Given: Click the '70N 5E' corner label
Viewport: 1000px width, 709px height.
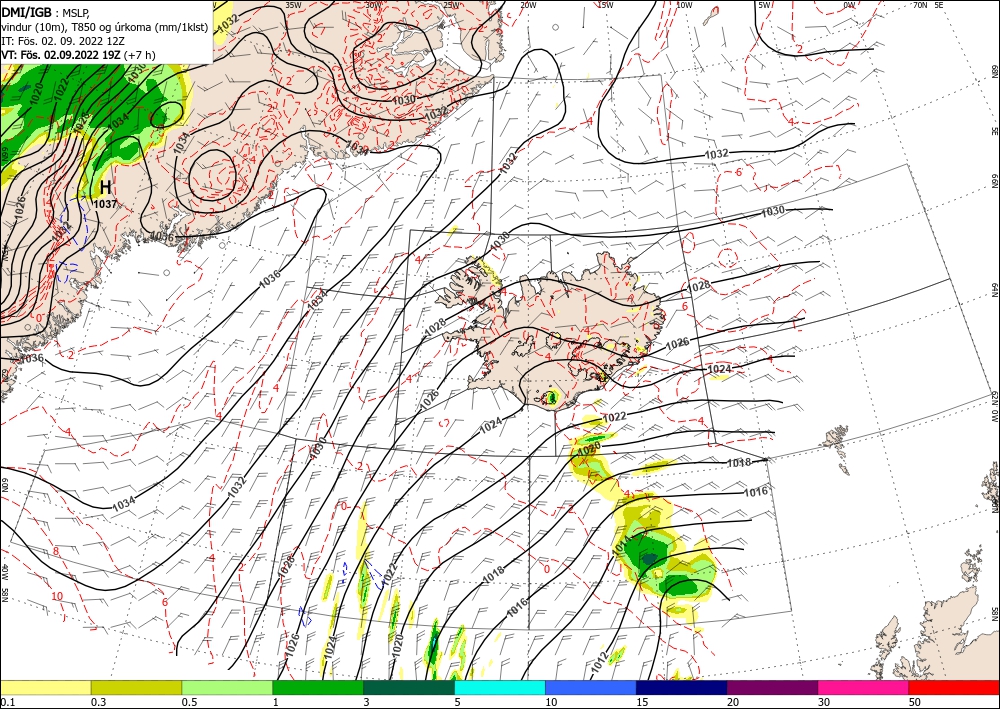Looking at the screenshot, I should click(x=928, y=4).
